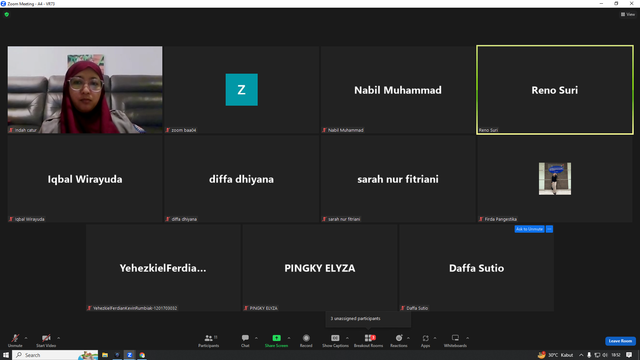The width and height of the screenshot is (640, 360).
Task: Open the Chat panel
Action: pos(245,340)
